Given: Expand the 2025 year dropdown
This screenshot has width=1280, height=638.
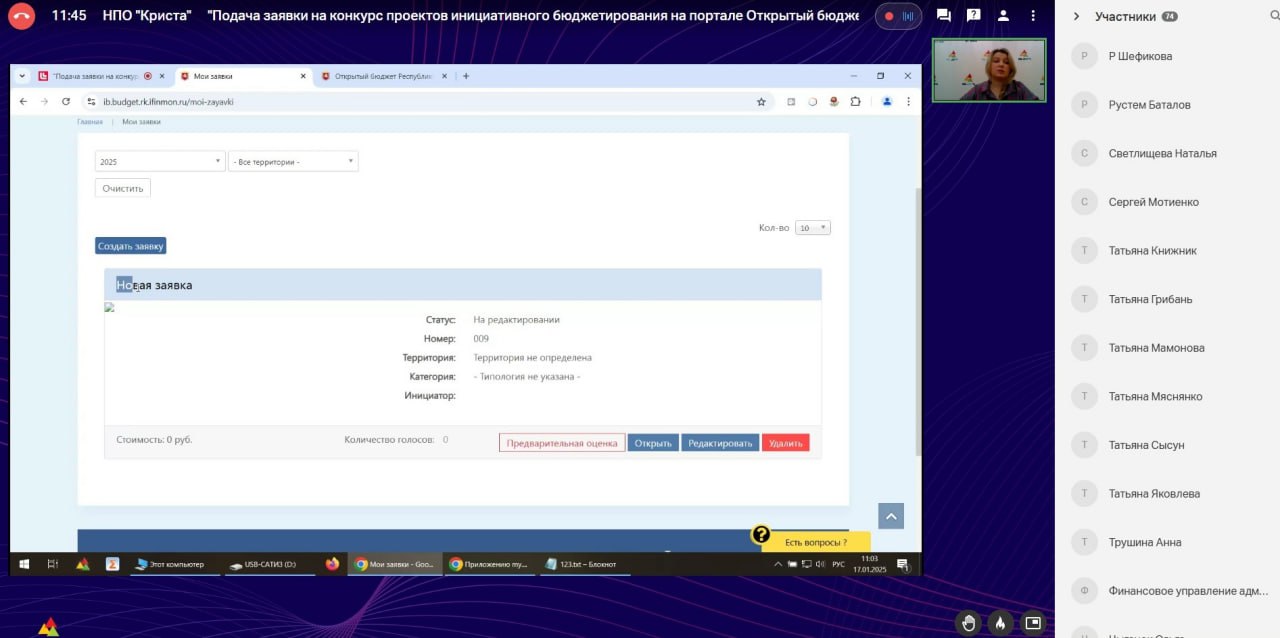Looking at the screenshot, I should point(160,162).
